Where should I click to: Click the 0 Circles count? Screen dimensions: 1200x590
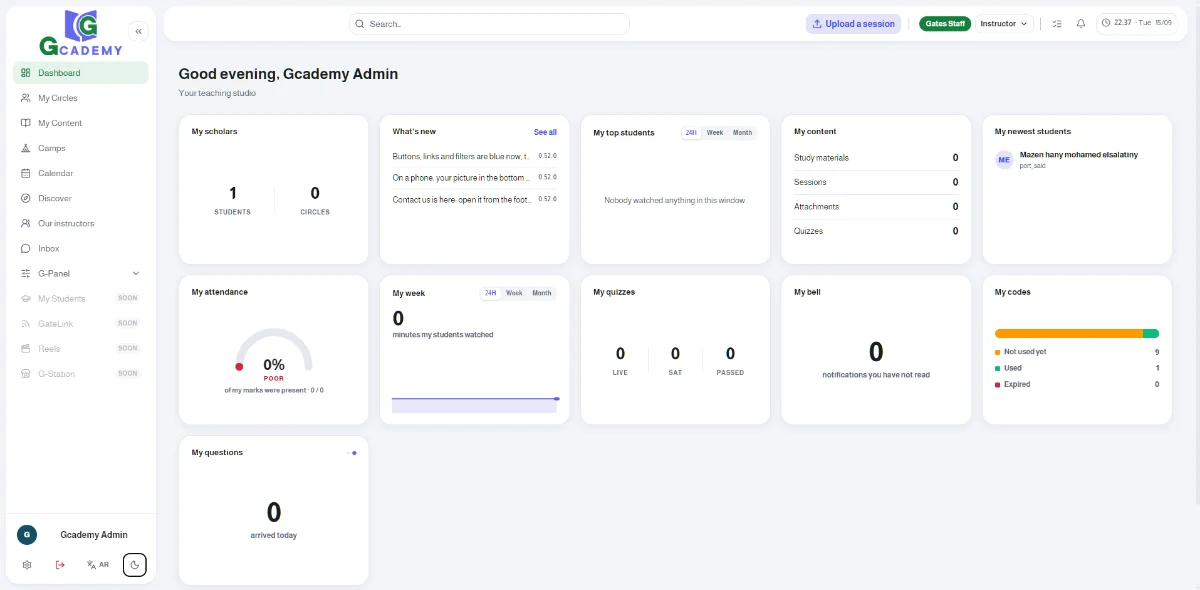pyautogui.click(x=315, y=199)
